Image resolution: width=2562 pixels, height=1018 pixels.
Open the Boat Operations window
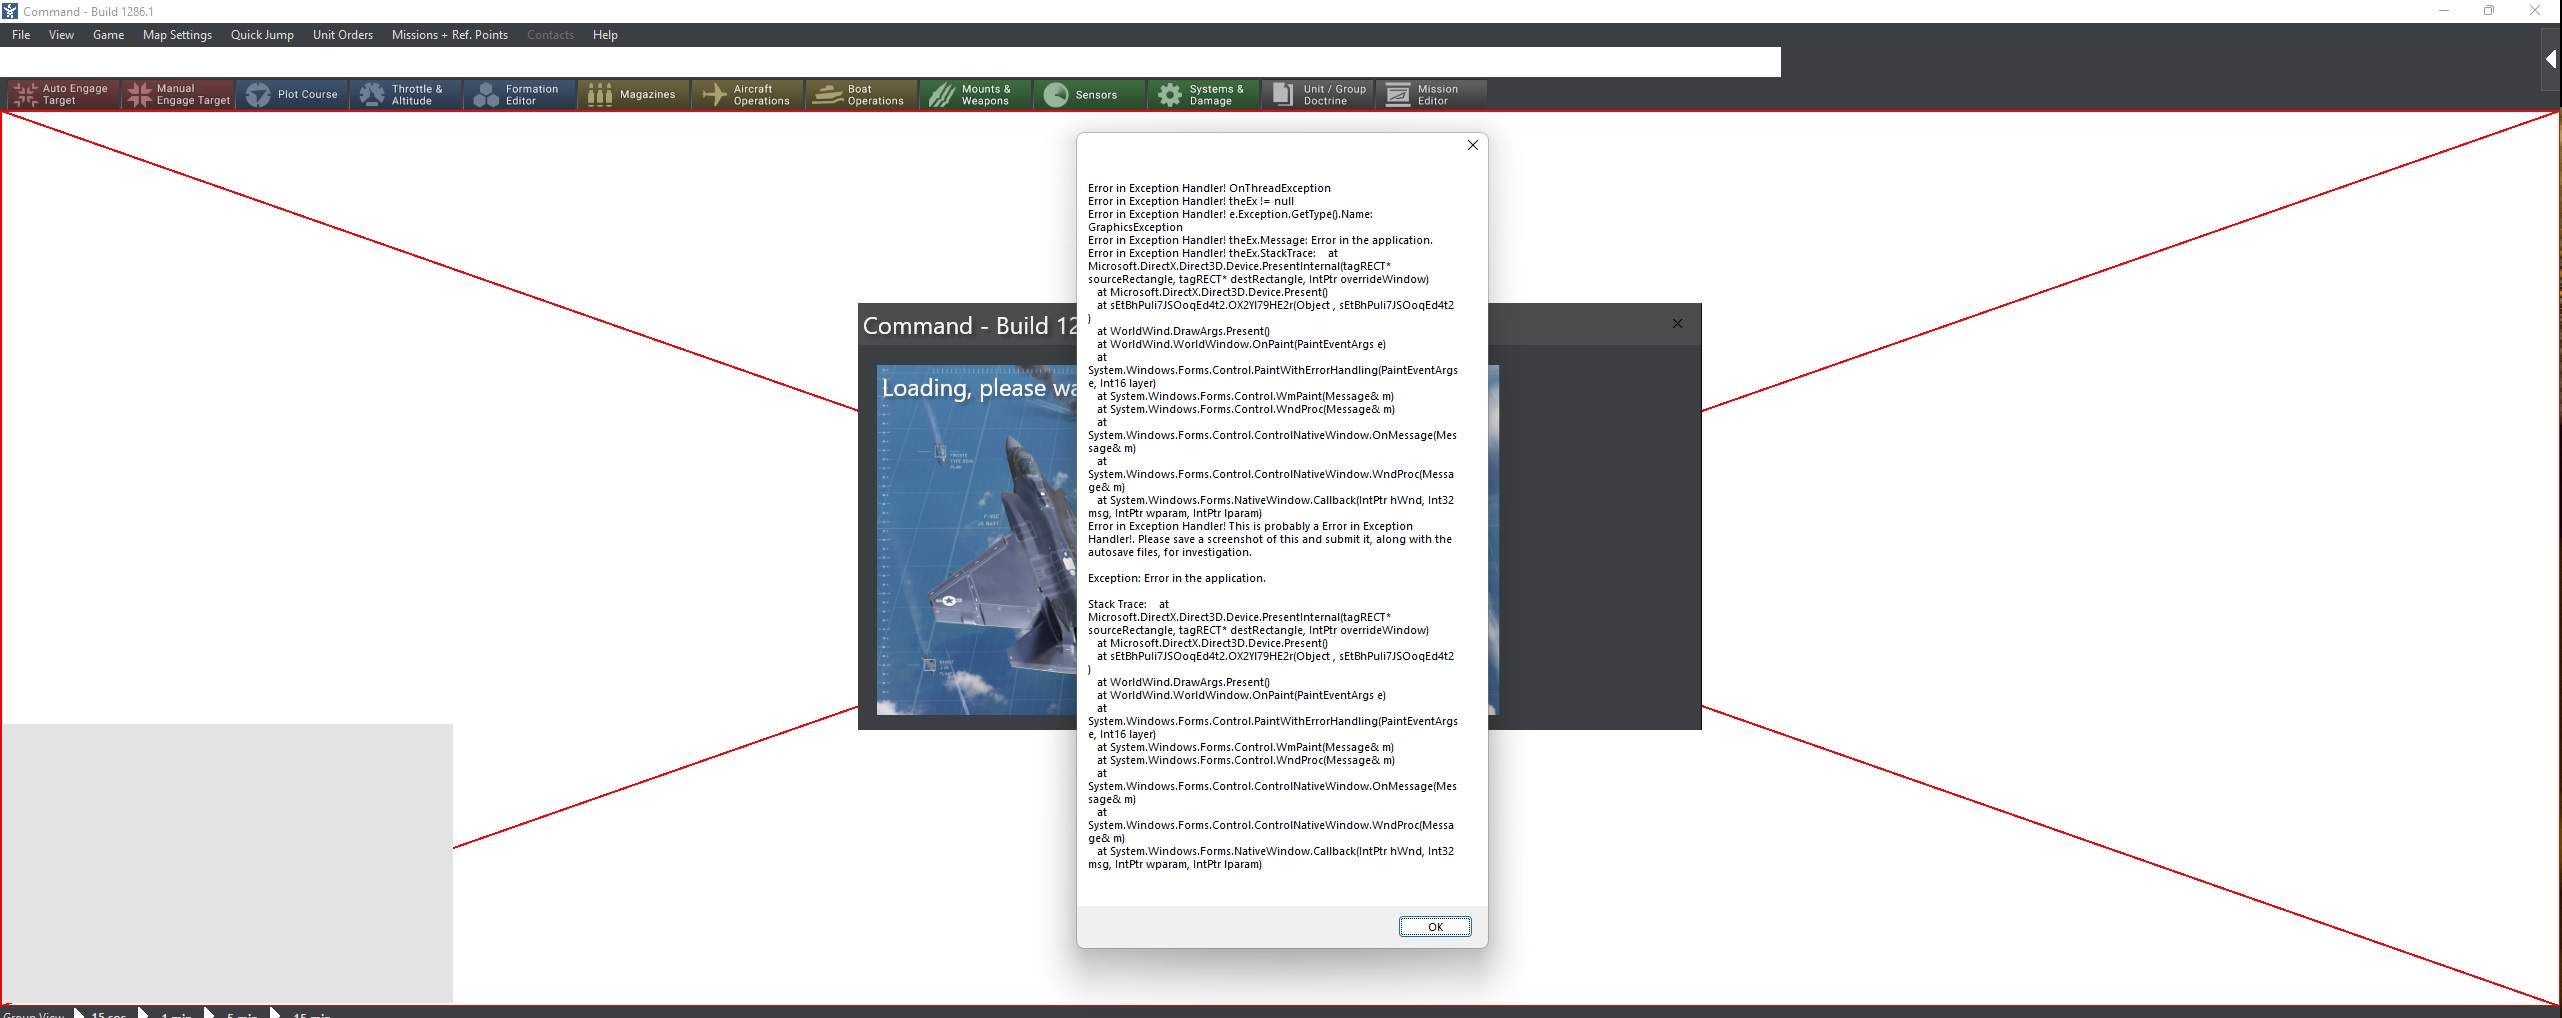pos(862,95)
